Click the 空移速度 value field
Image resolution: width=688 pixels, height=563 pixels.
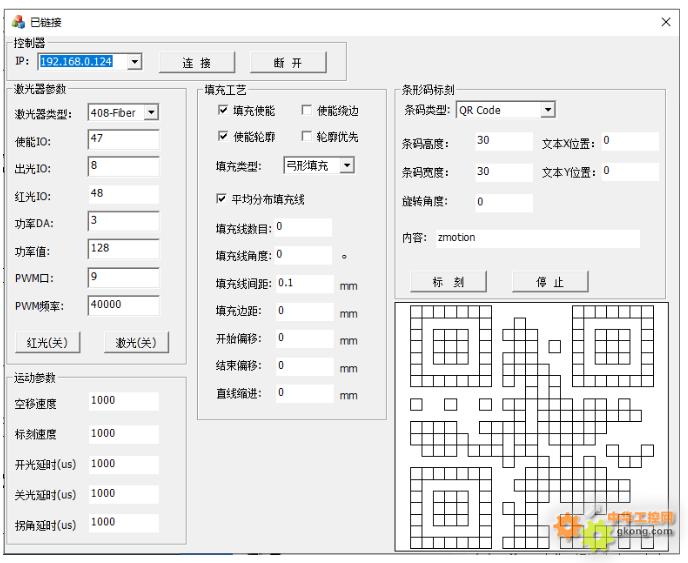tap(123, 401)
